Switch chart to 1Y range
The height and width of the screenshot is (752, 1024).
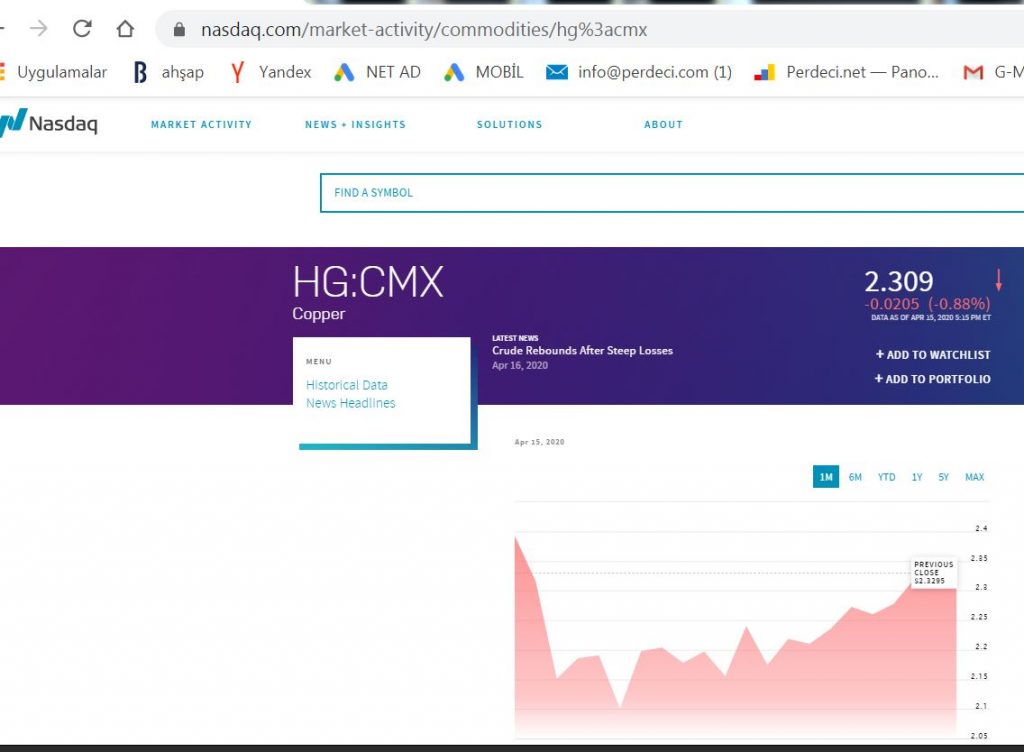[917, 477]
